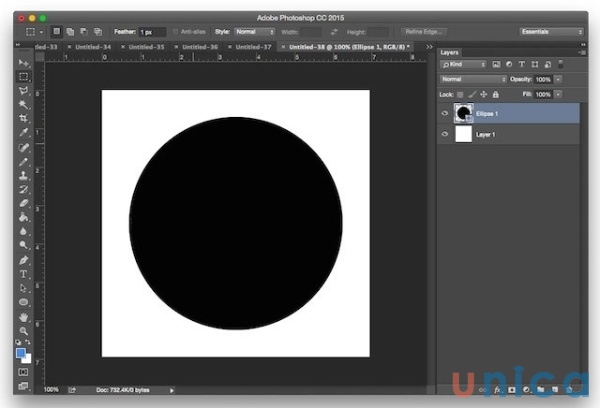This screenshot has width=600, height=408.
Task: Choose New Selection mode in options bar
Action: (57, 31)
